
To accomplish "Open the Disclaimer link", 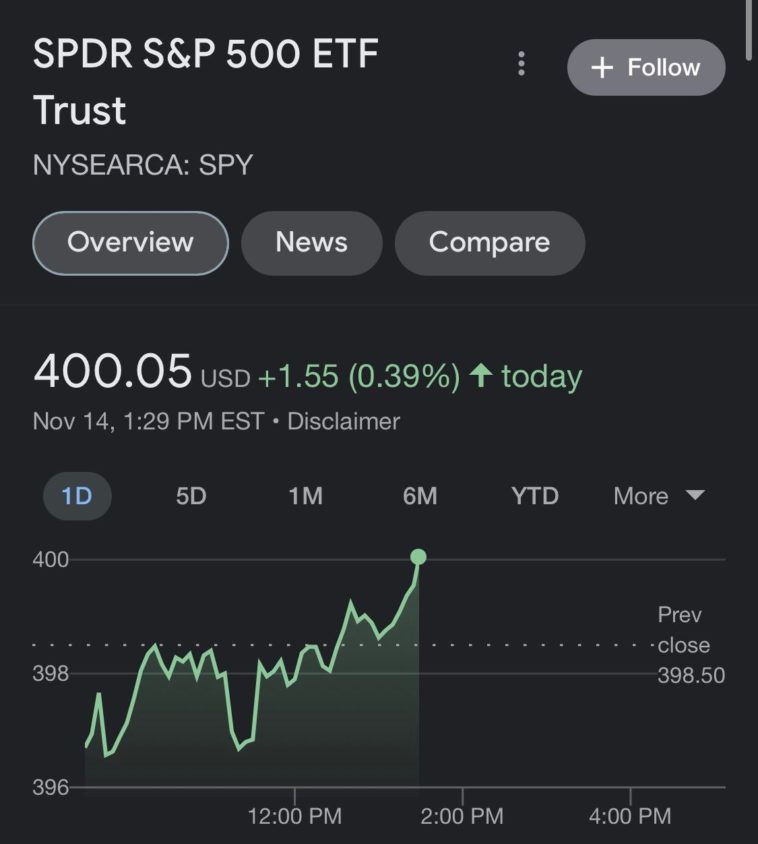I will 343,421.
